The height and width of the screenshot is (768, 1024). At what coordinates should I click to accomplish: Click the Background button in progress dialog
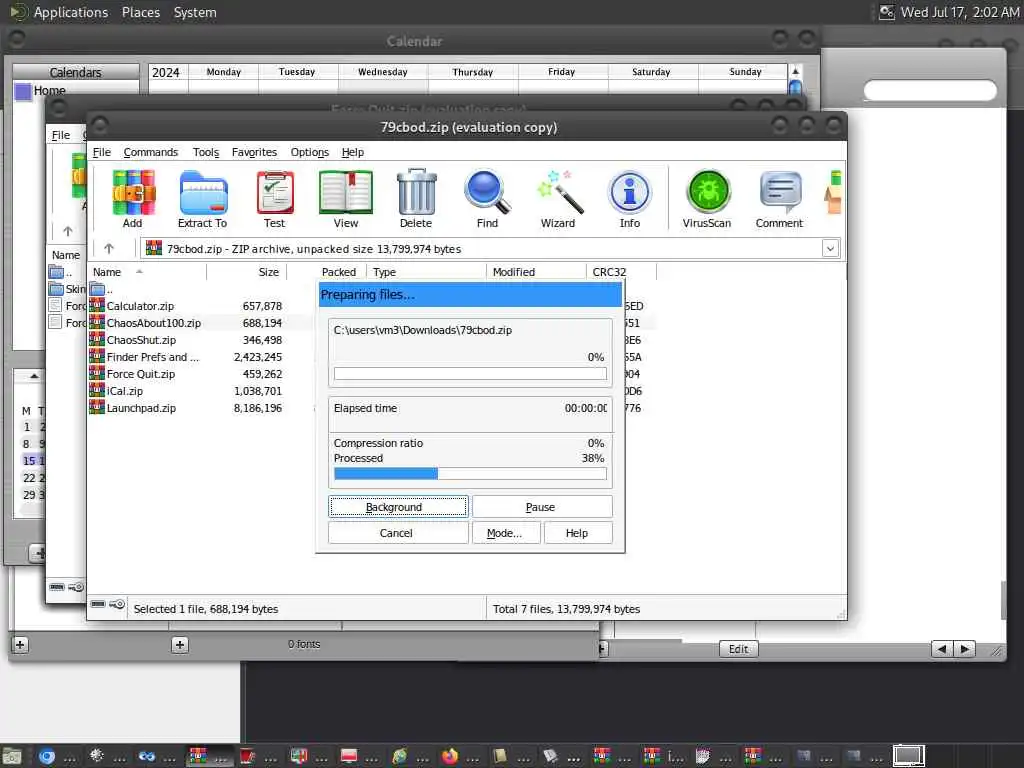(398, 507)
